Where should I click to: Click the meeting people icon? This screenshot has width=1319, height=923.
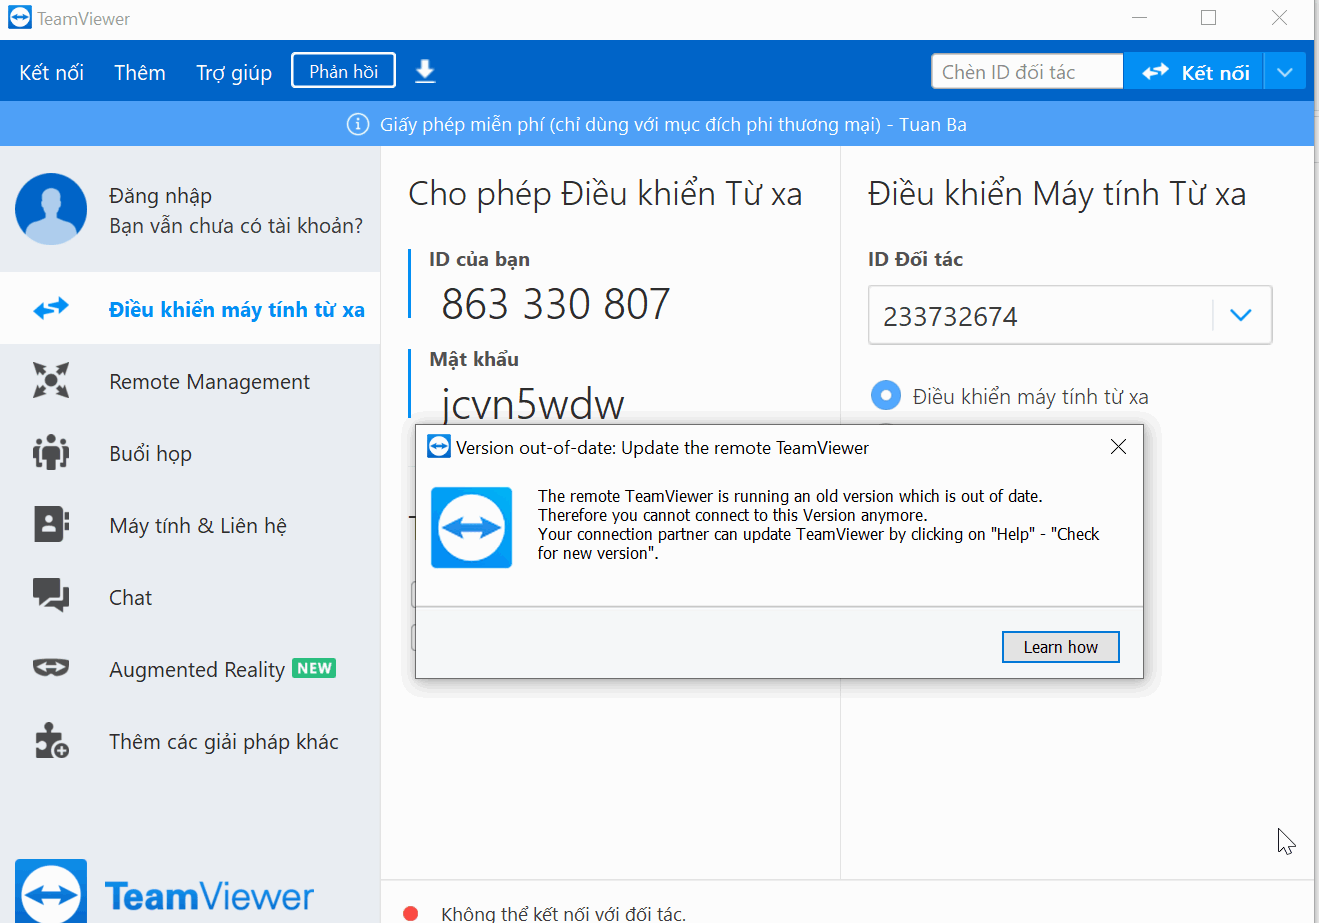51,452
